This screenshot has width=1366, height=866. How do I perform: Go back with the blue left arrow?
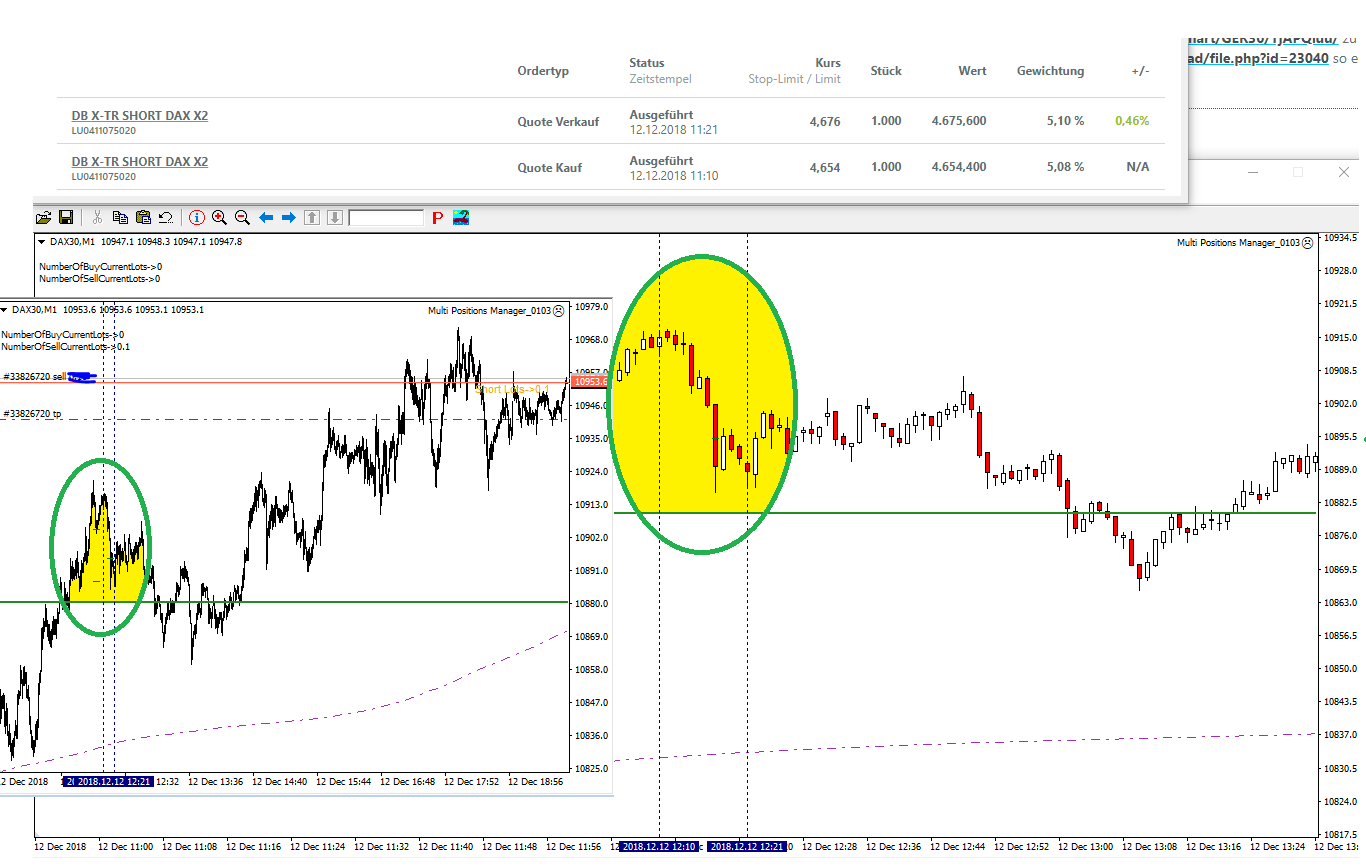pyautogui.click(x=266, y=217)
